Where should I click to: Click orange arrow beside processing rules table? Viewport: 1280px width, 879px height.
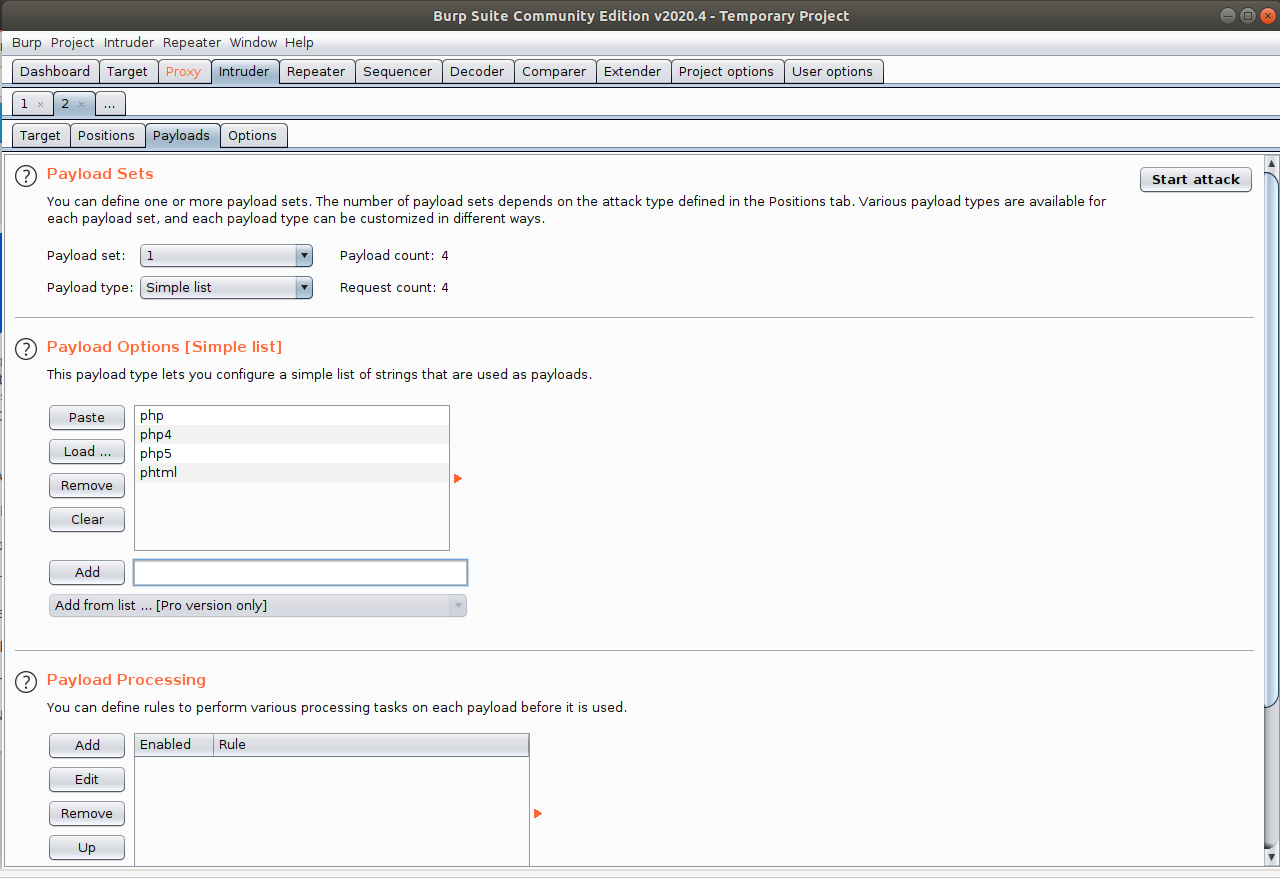pyautogui.click(x=538, y=813)
